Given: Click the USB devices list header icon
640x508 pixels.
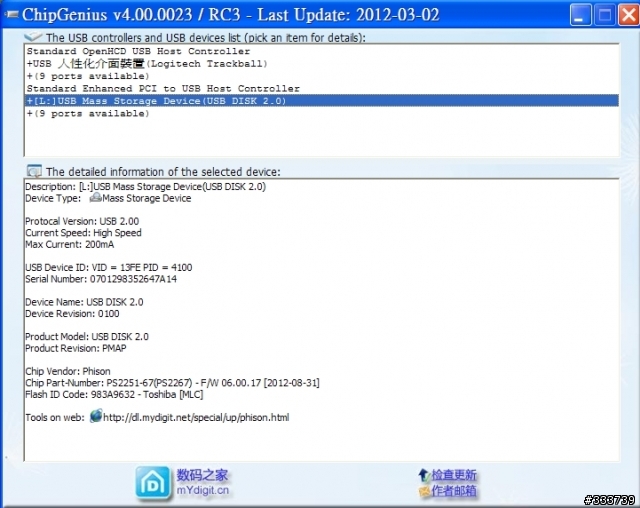Looking at the screenshot, I should [x=33, y=37].
